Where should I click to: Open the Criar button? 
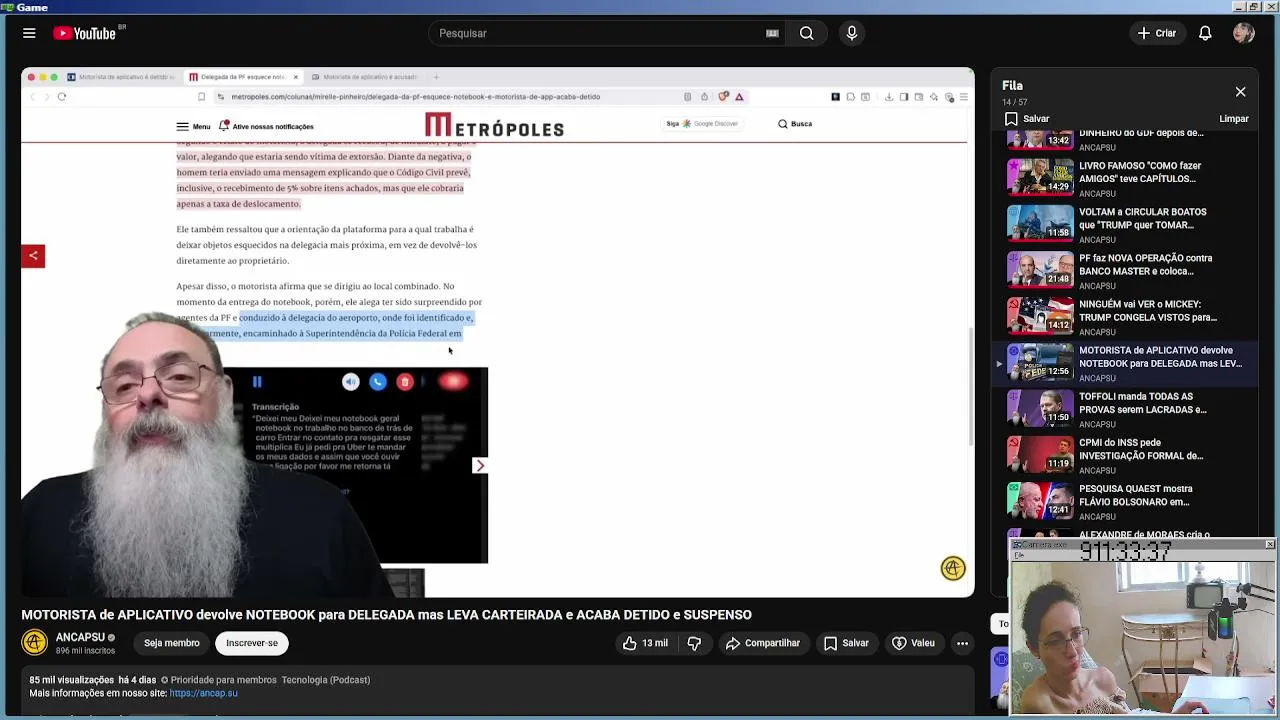point(1157,33)
